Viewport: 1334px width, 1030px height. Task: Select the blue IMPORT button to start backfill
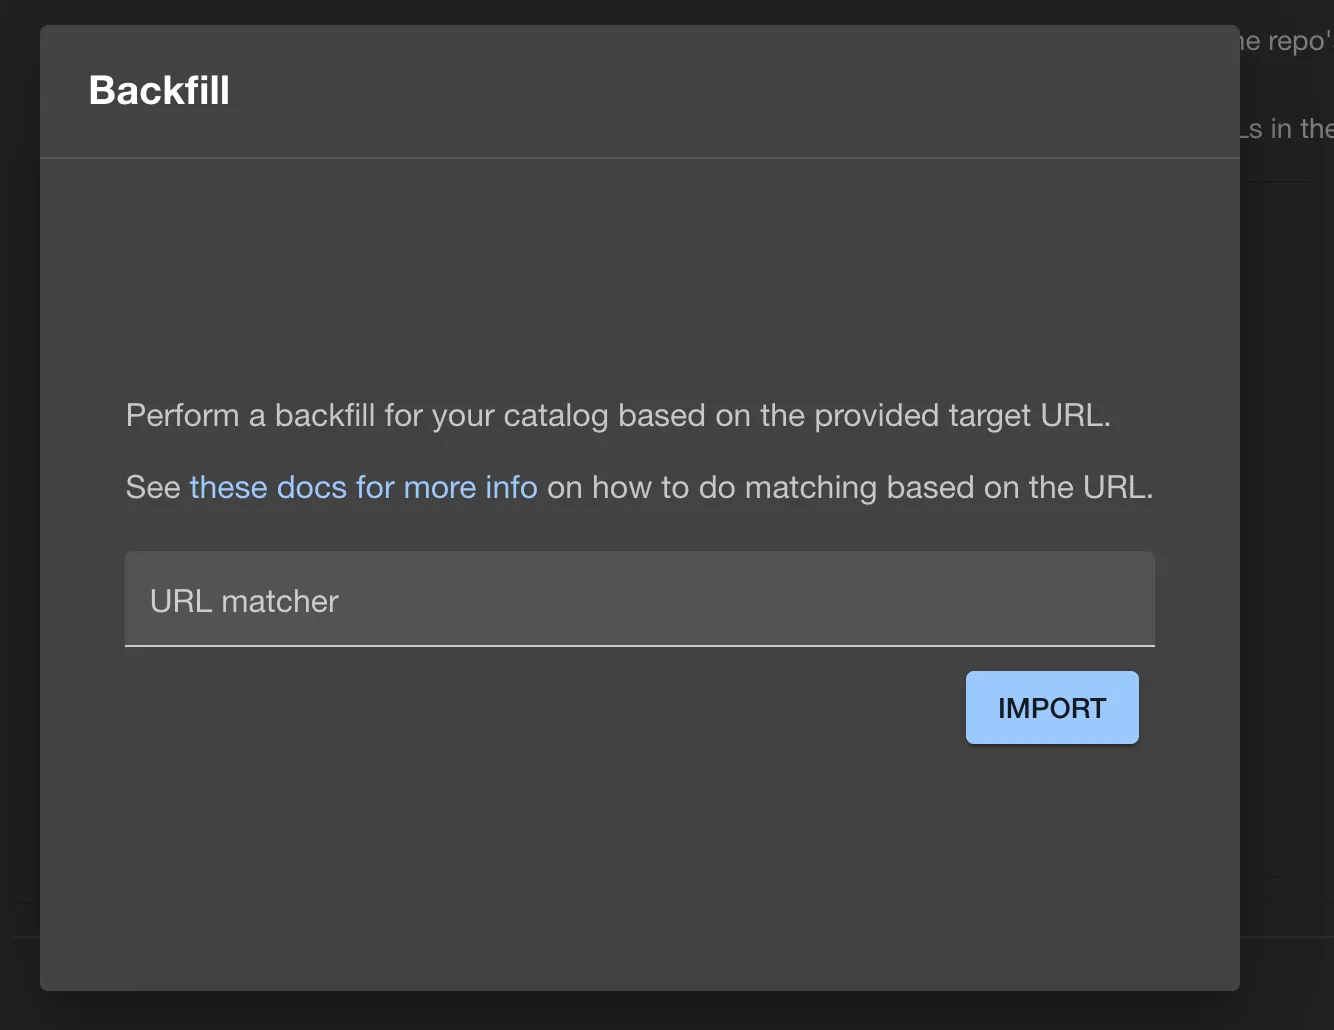(1051, 707)
